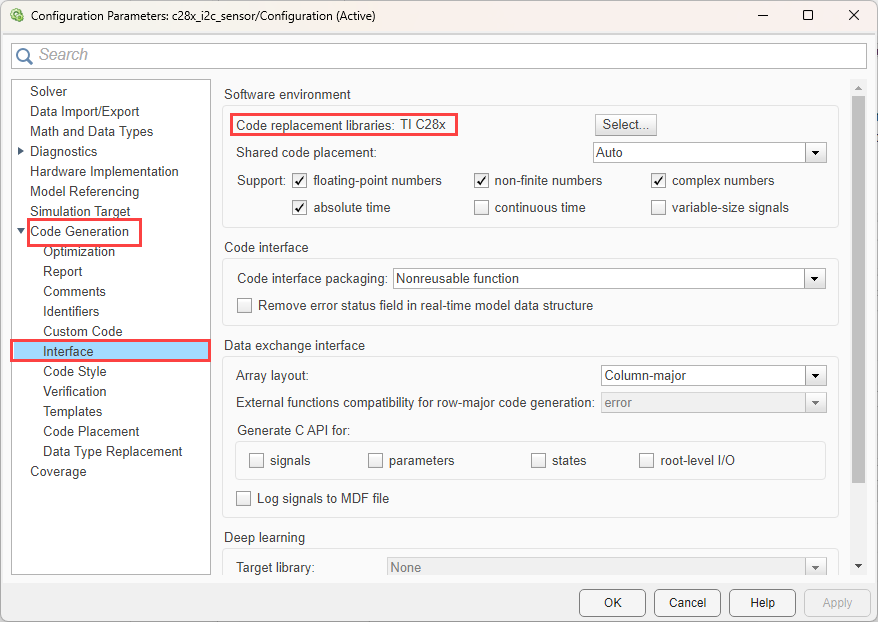Click the Apply button

click(837, 603)
